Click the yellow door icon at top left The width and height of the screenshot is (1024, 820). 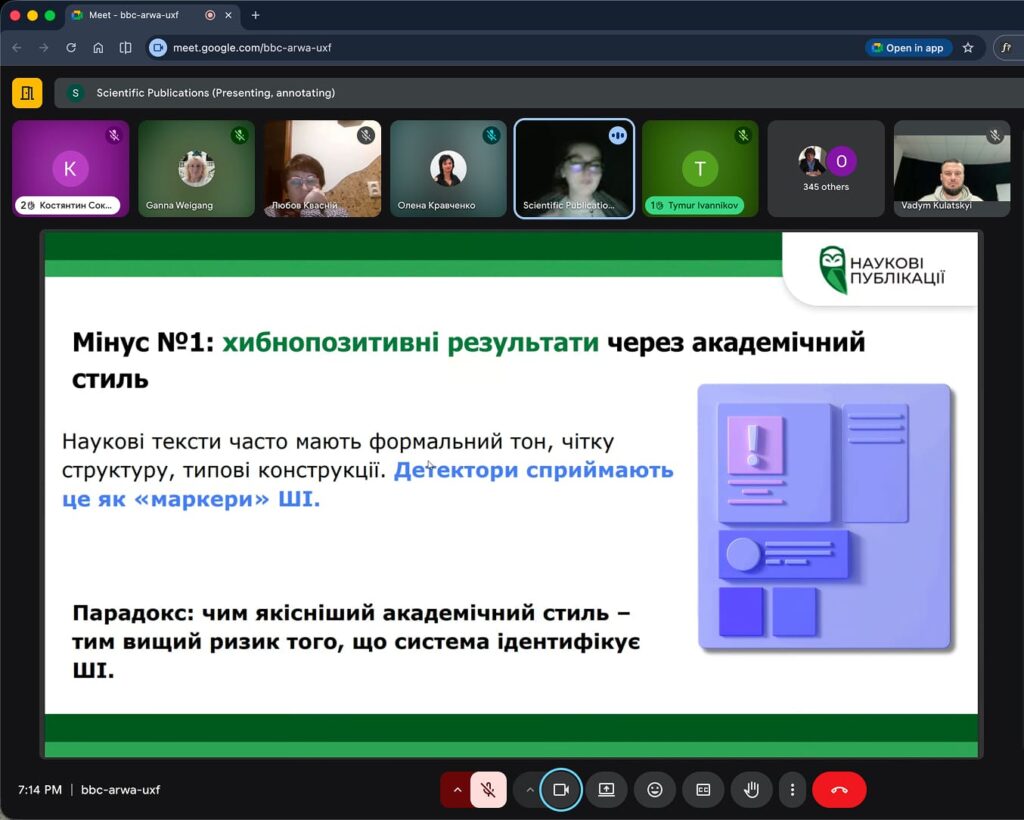[27, 93]
